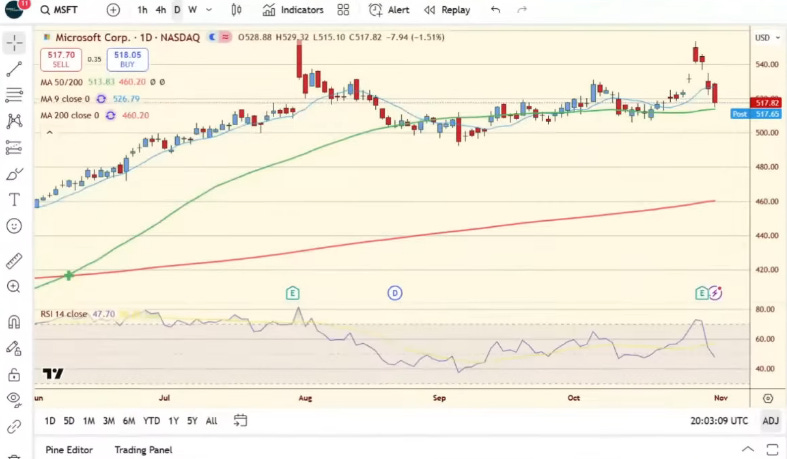Click the Post 517.65 price label
Screen dimensions: 787x459
tap(756, 114)
